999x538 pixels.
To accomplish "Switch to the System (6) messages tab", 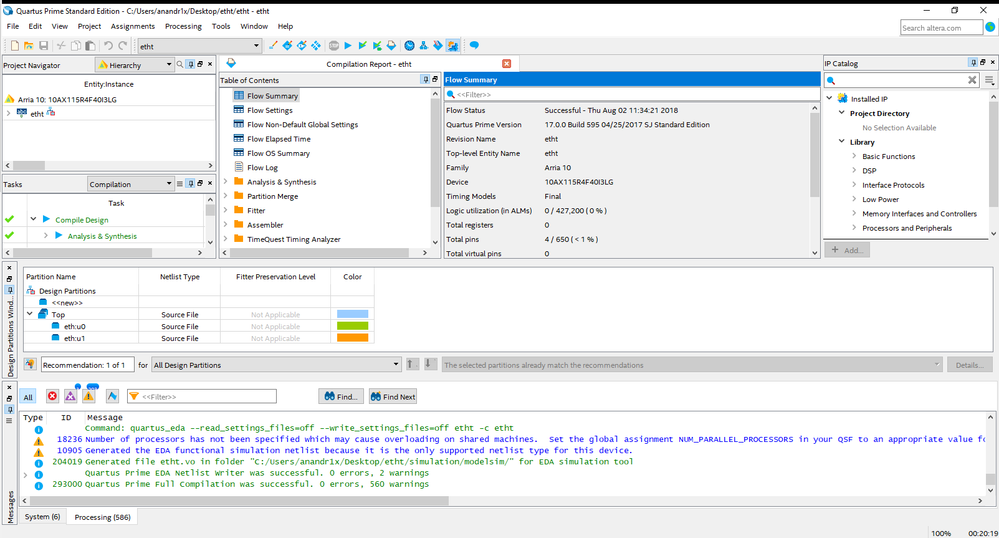I will [x=42, y=517].
